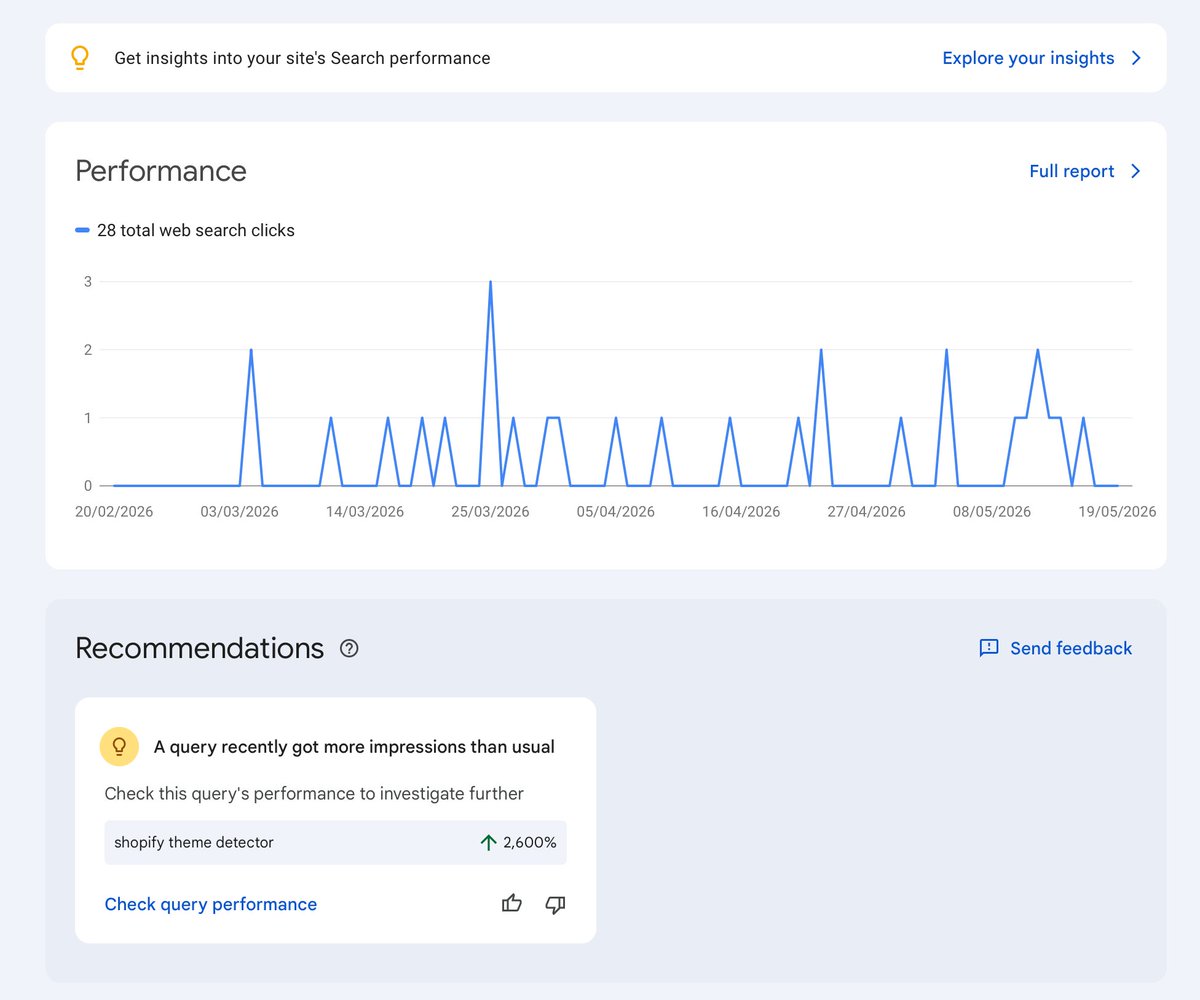Open the Recommendations help question mark icon
Screen dimensions: 1200x1000
click(349, 648)
